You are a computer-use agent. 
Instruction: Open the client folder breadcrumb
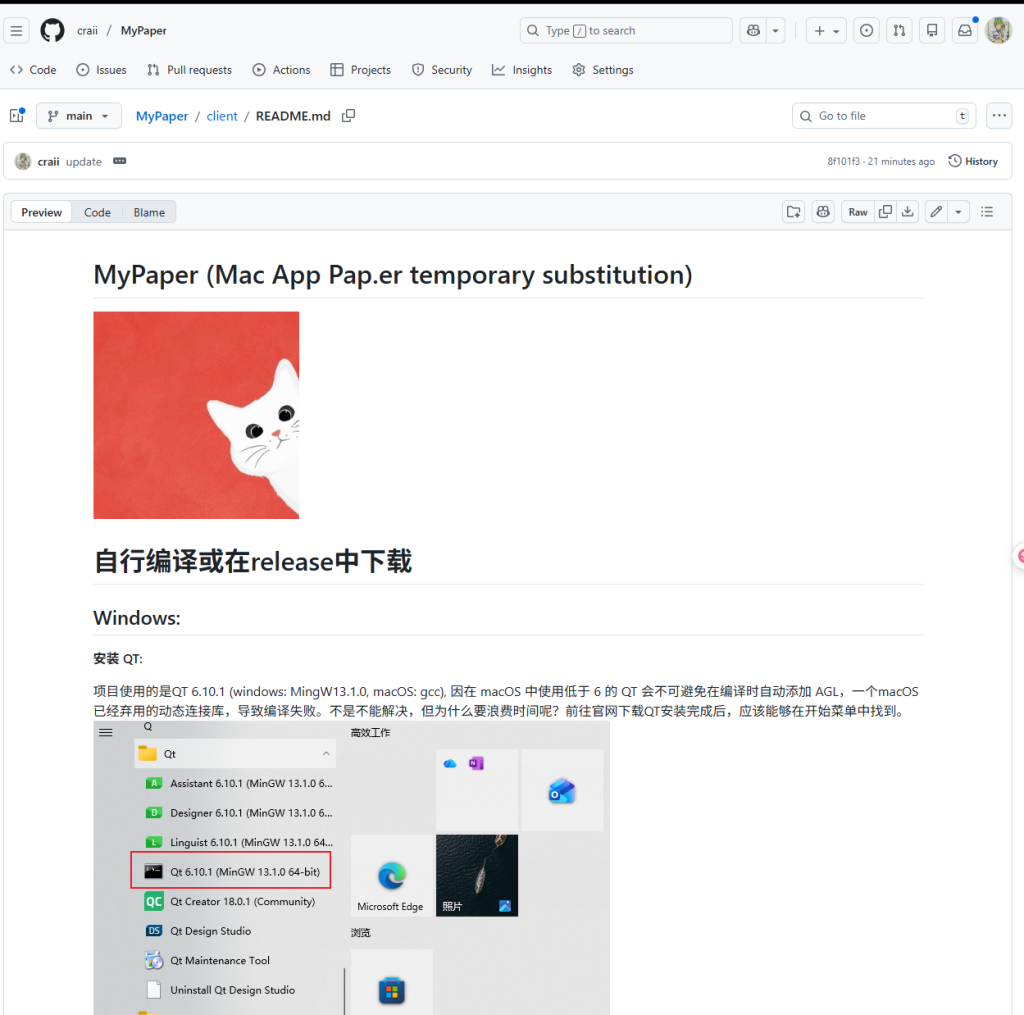tap(222, 116)
